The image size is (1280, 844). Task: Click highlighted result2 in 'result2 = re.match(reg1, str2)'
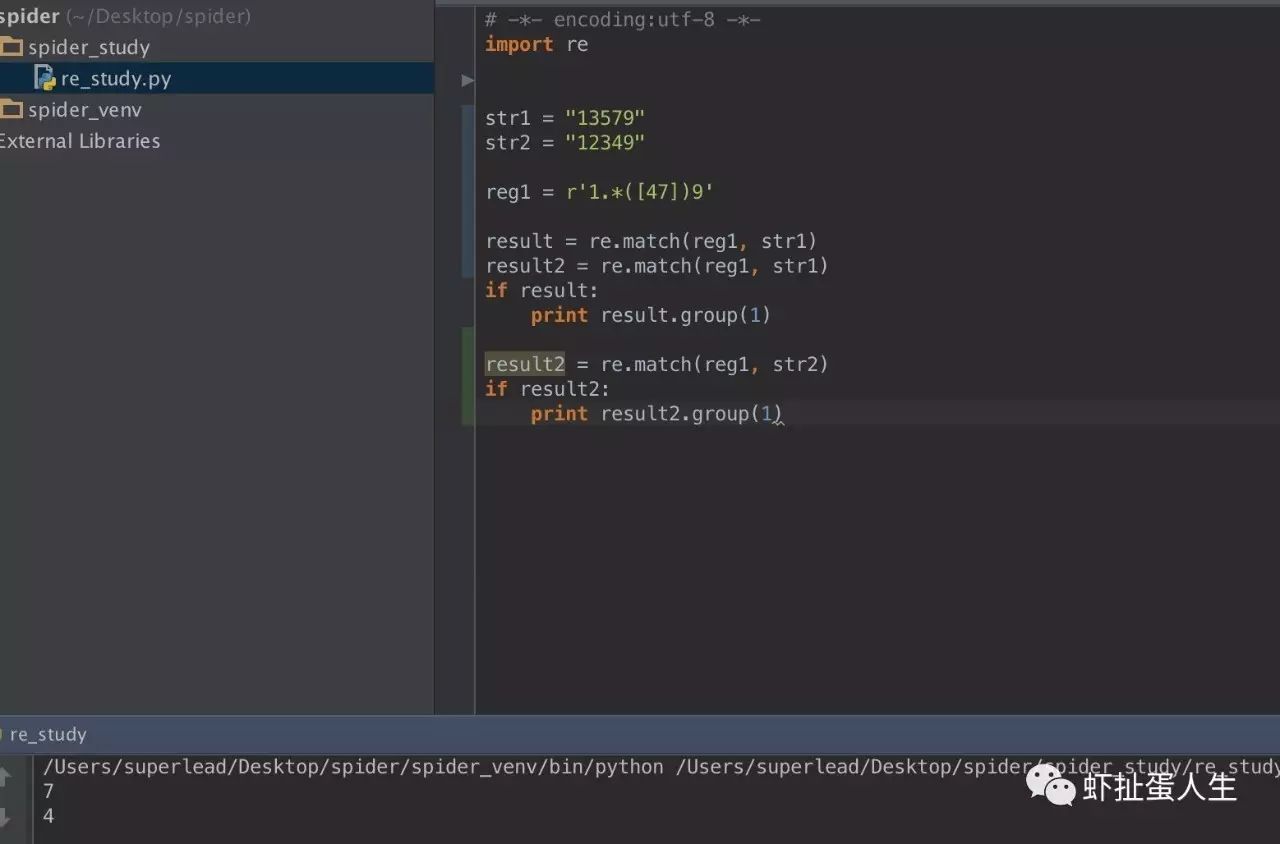(525, 364)
